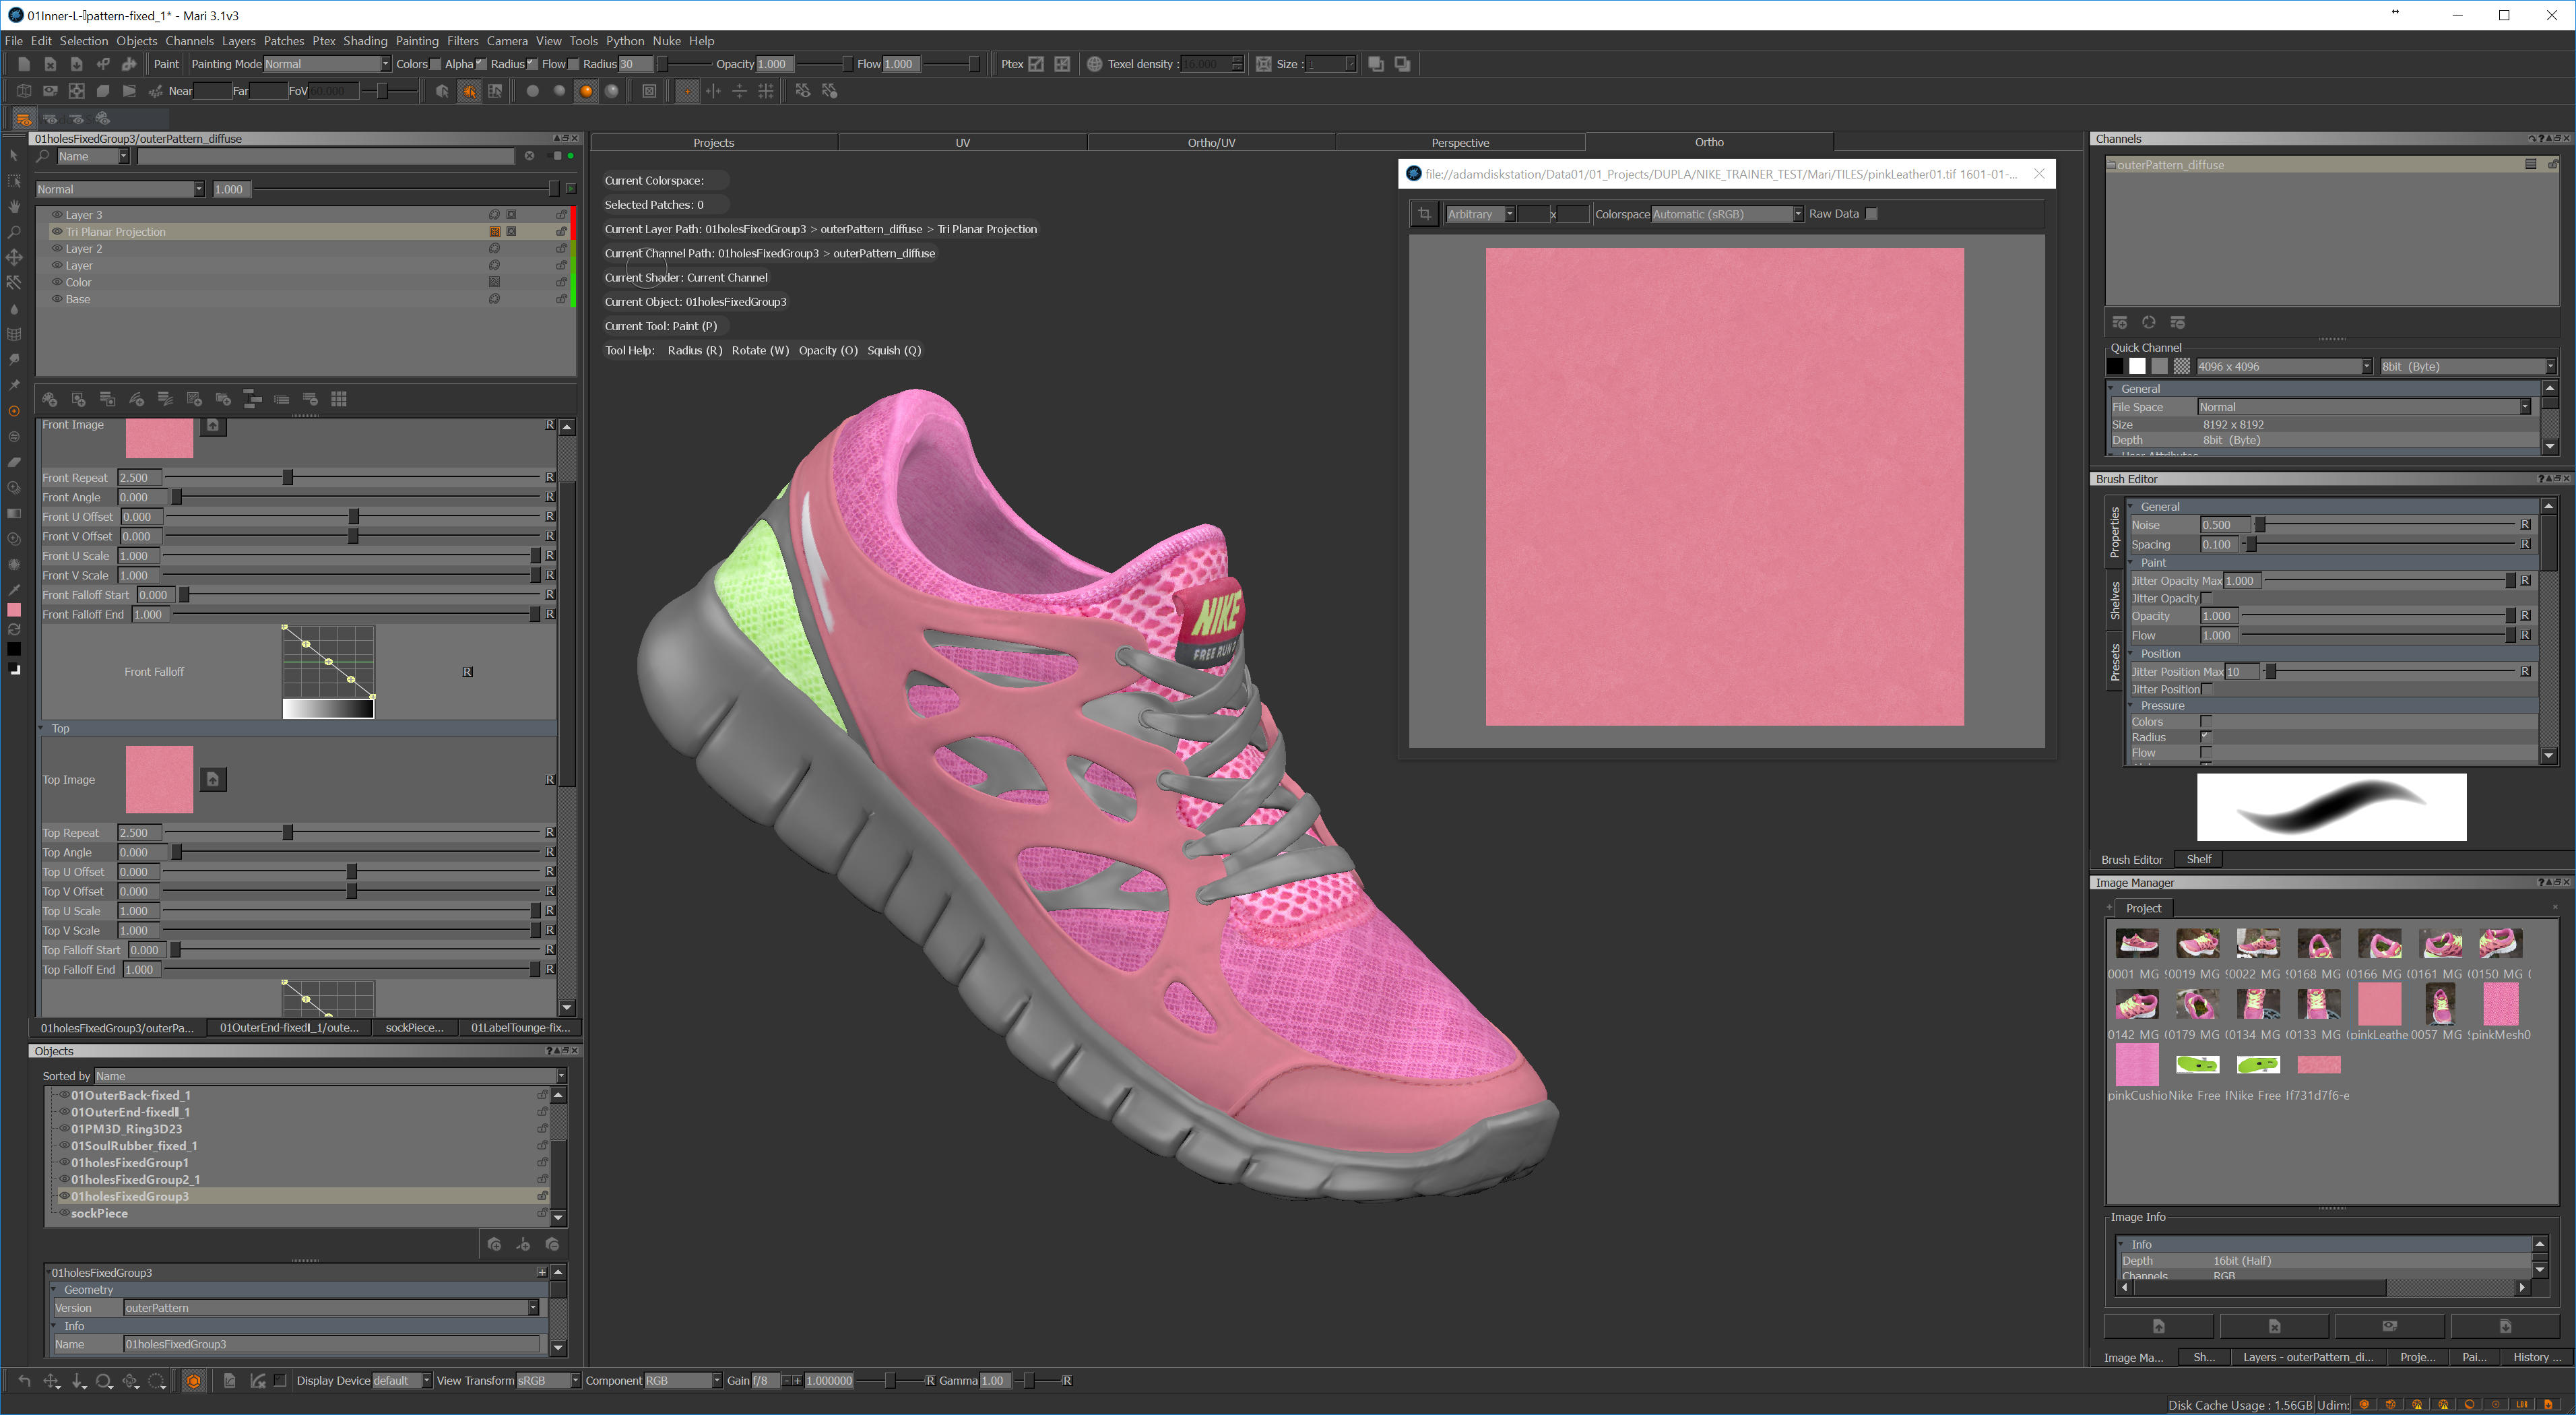Screen dimensions: 2576x1415
Task: Pick the Transform move tool
Action: pos(14,258)
